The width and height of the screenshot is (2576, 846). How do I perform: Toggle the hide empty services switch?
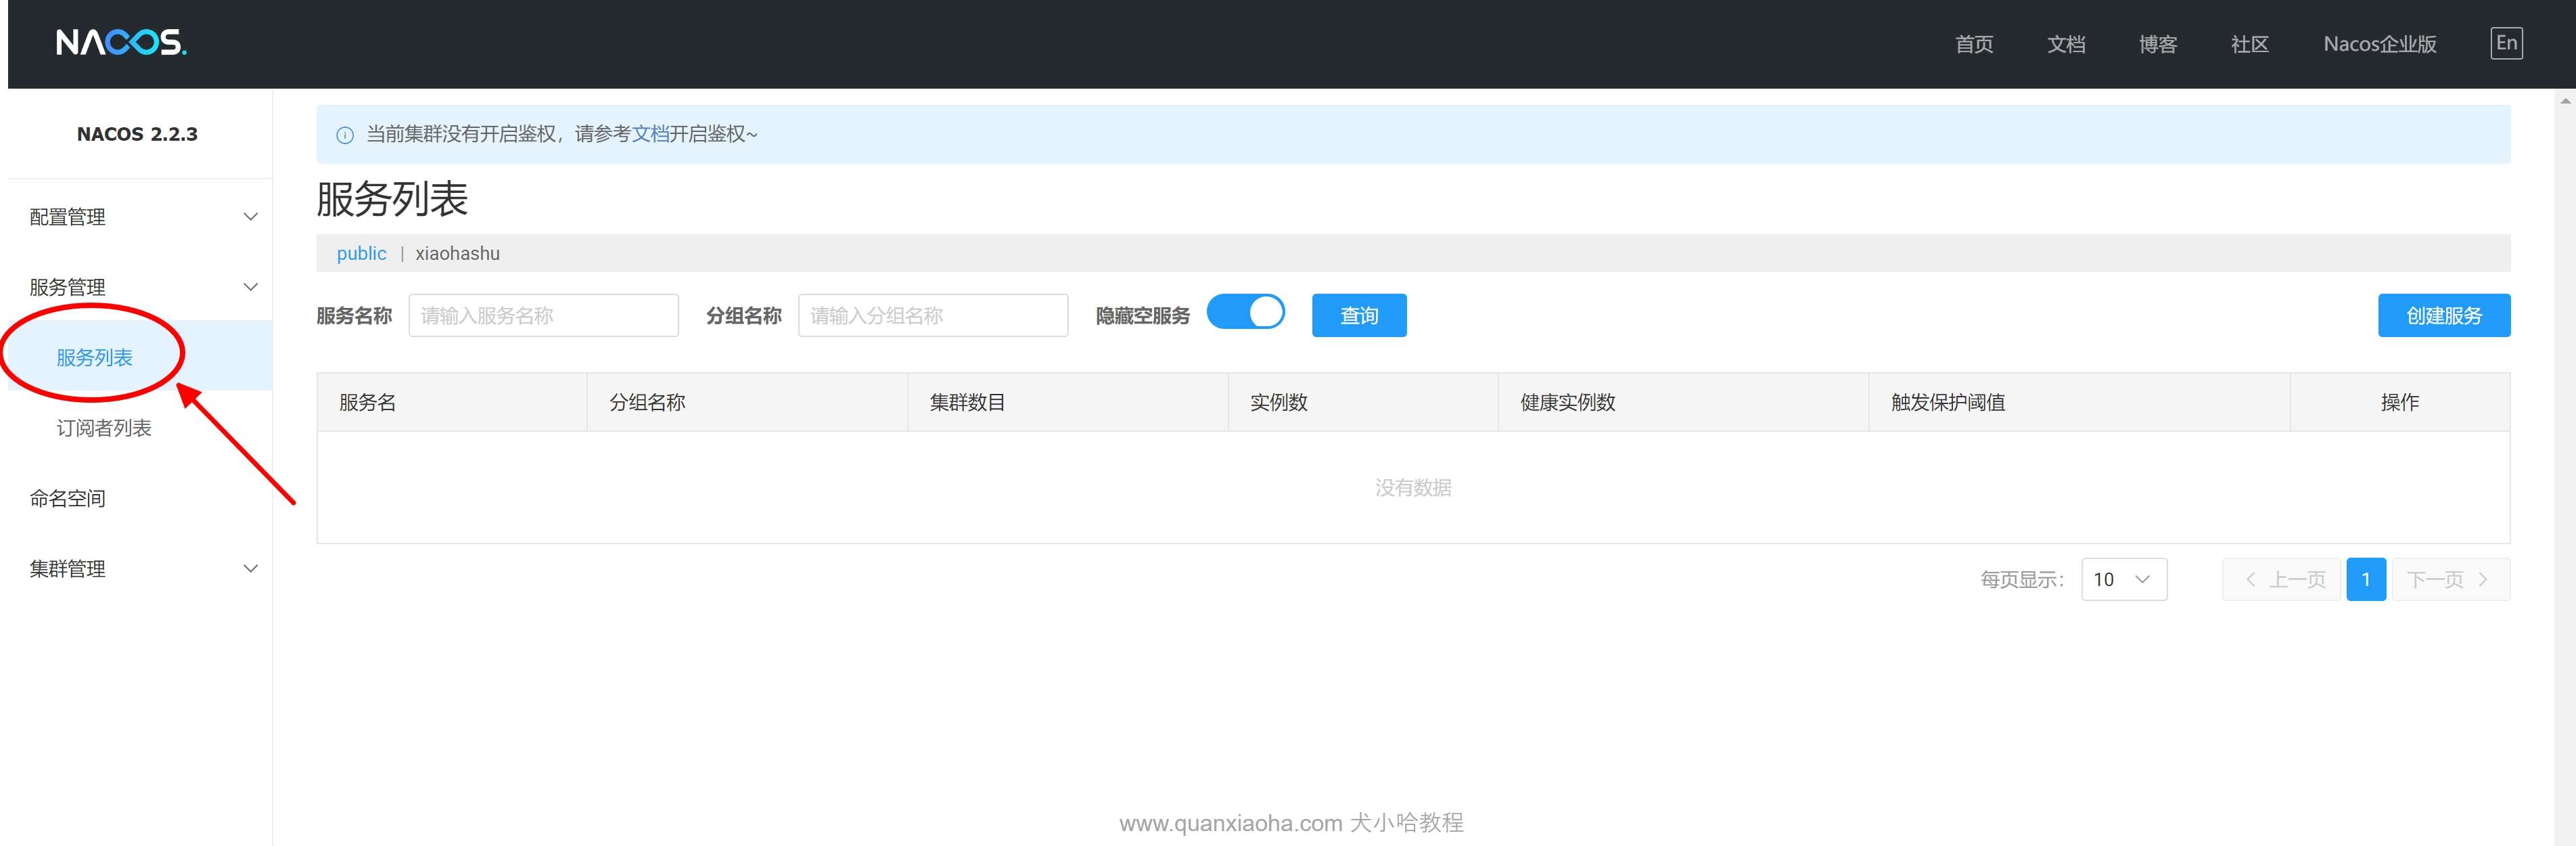[x=1245, y=313]
